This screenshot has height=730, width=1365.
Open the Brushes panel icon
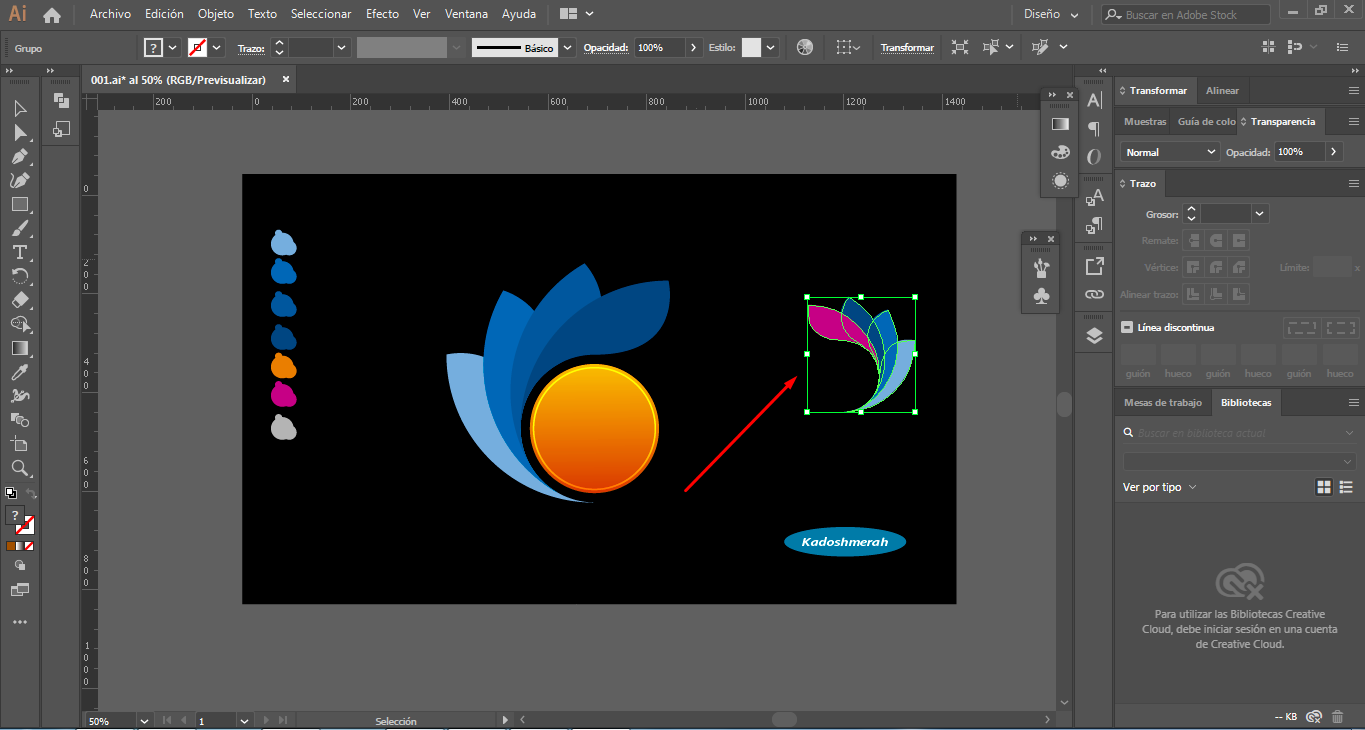click(1041, 267)
